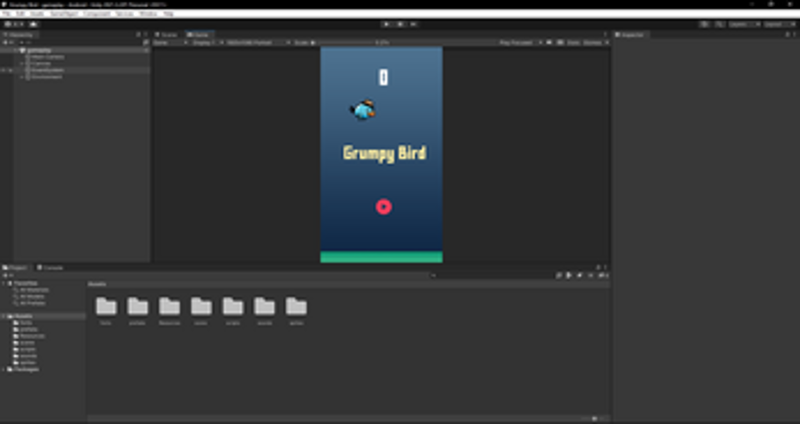Open the GameObject menu
800x424 pixels.
64,14
